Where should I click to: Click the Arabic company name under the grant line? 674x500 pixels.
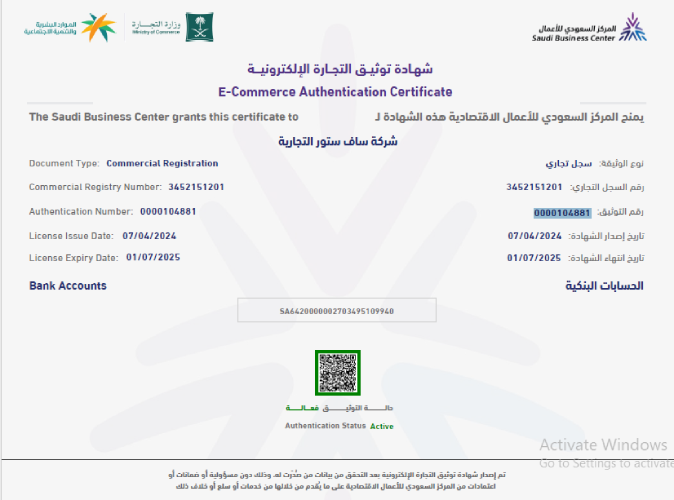coord(338,141)
